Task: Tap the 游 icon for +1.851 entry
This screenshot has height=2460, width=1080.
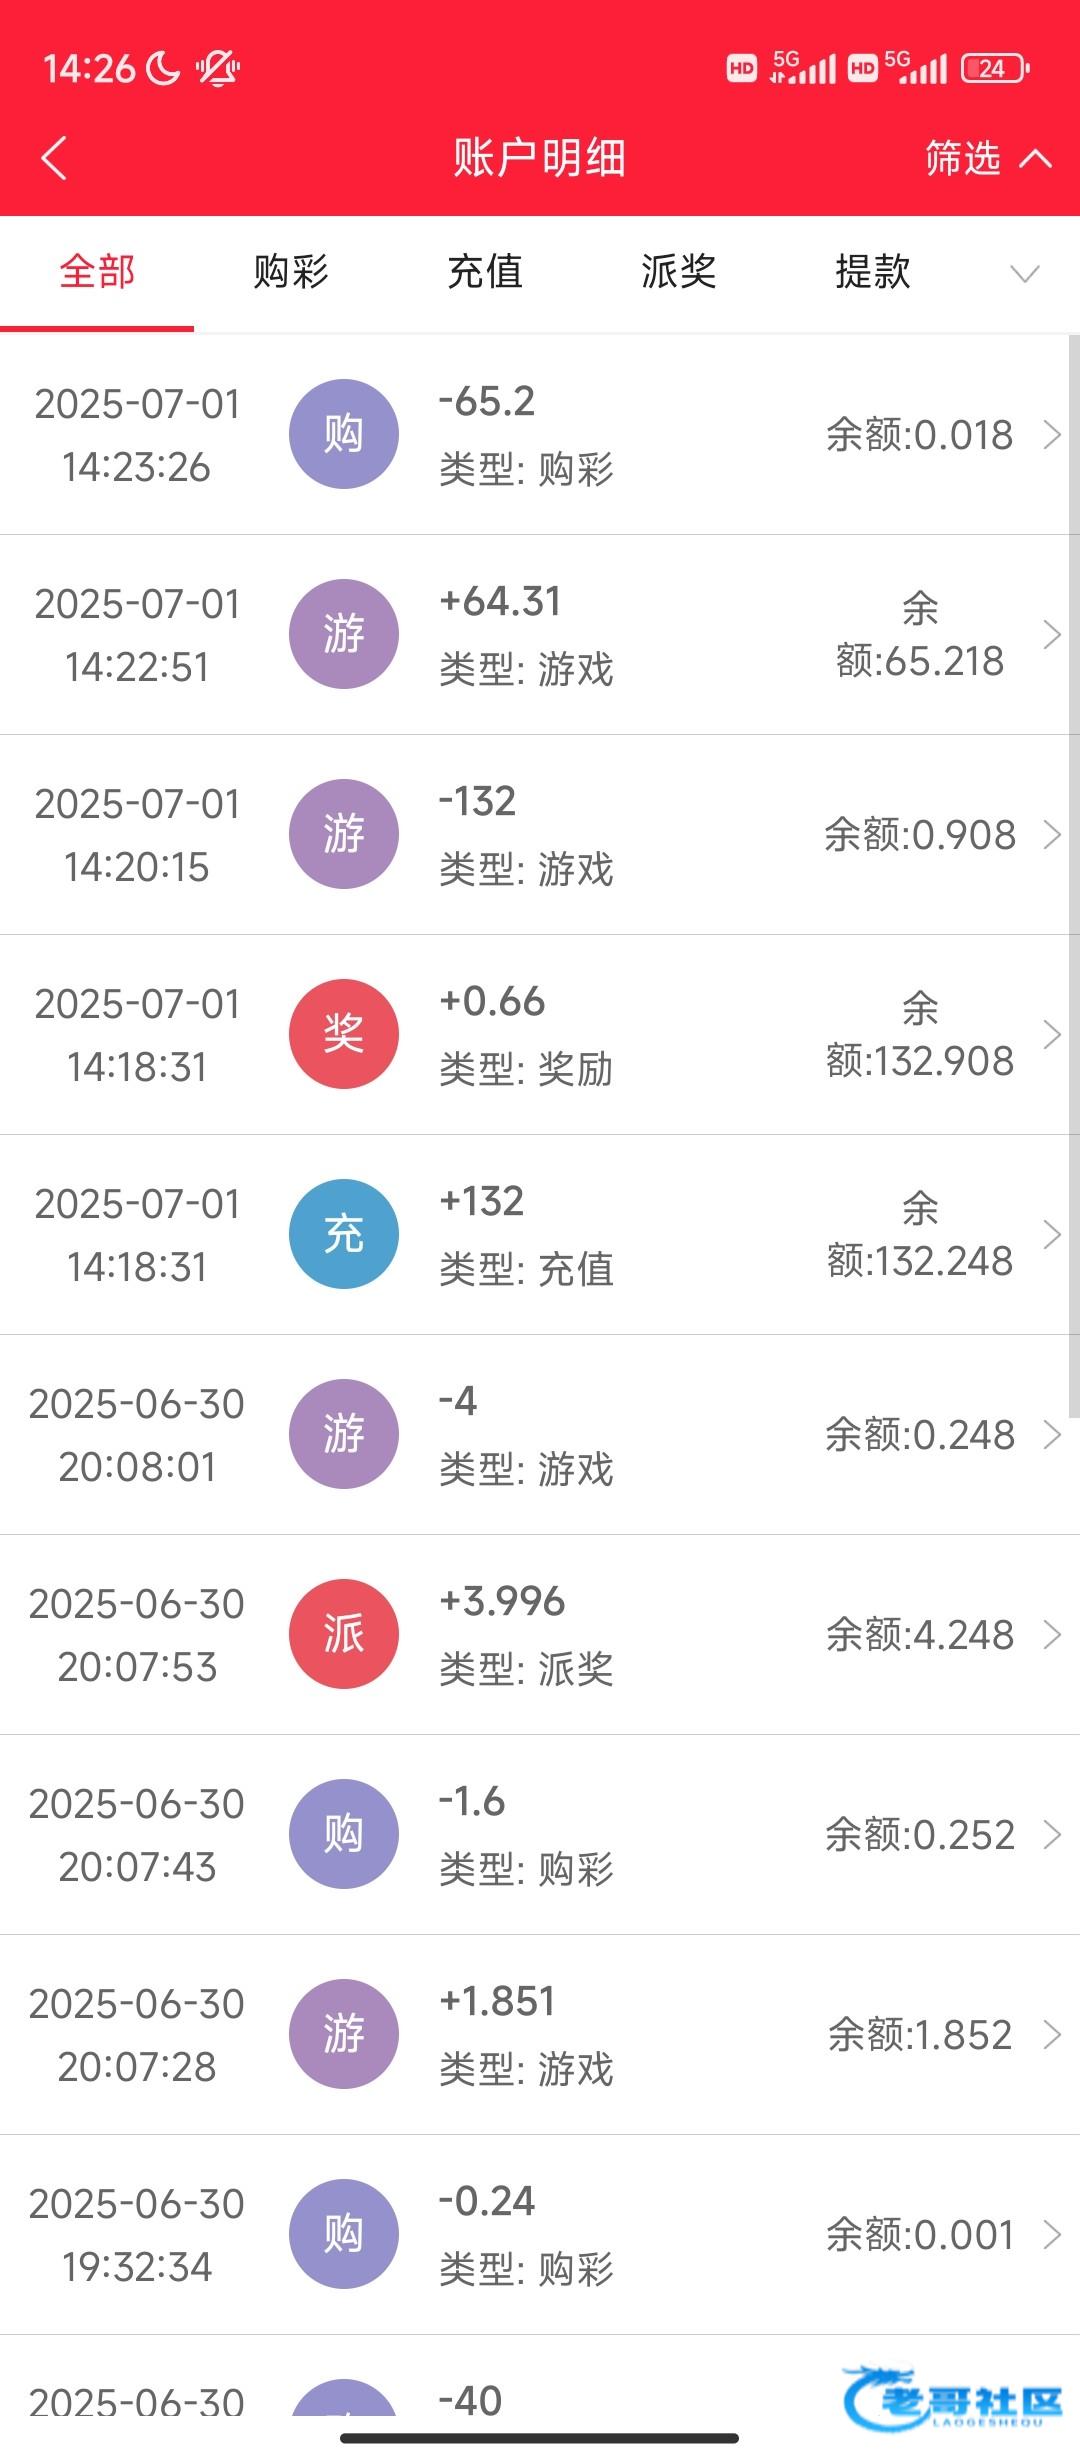Action: (x=343, y=2034)
